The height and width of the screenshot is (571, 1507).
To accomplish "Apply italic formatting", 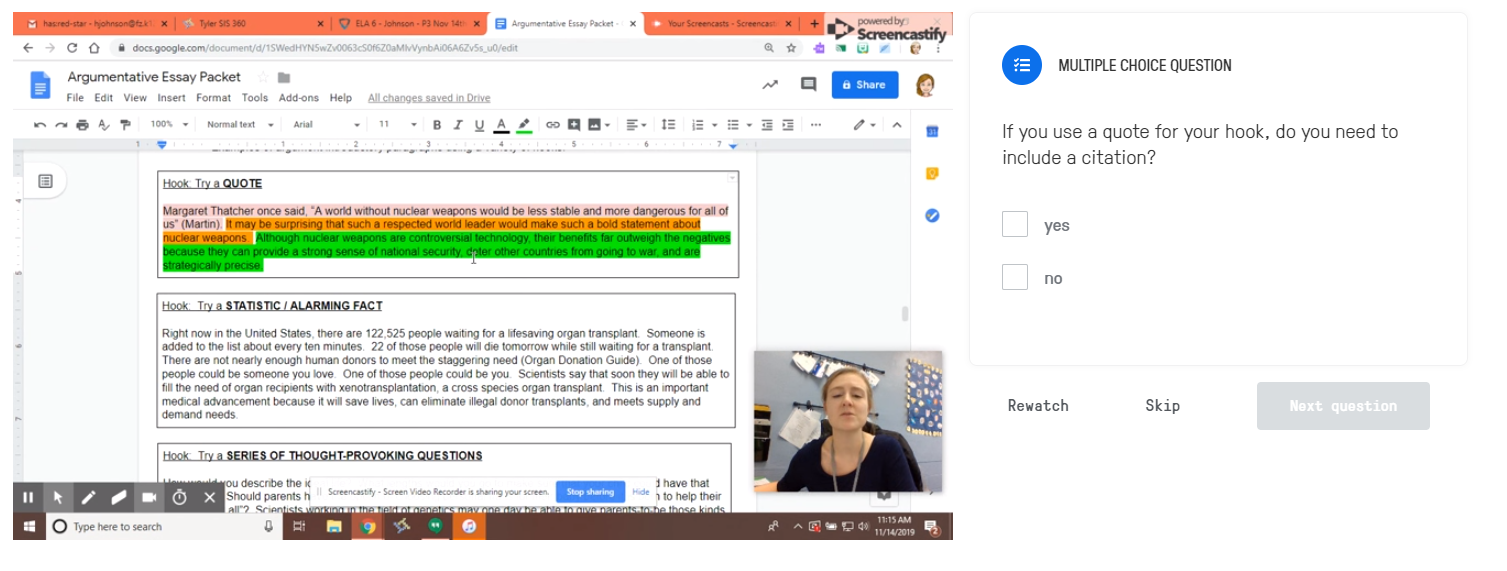I will coord(458,125).
